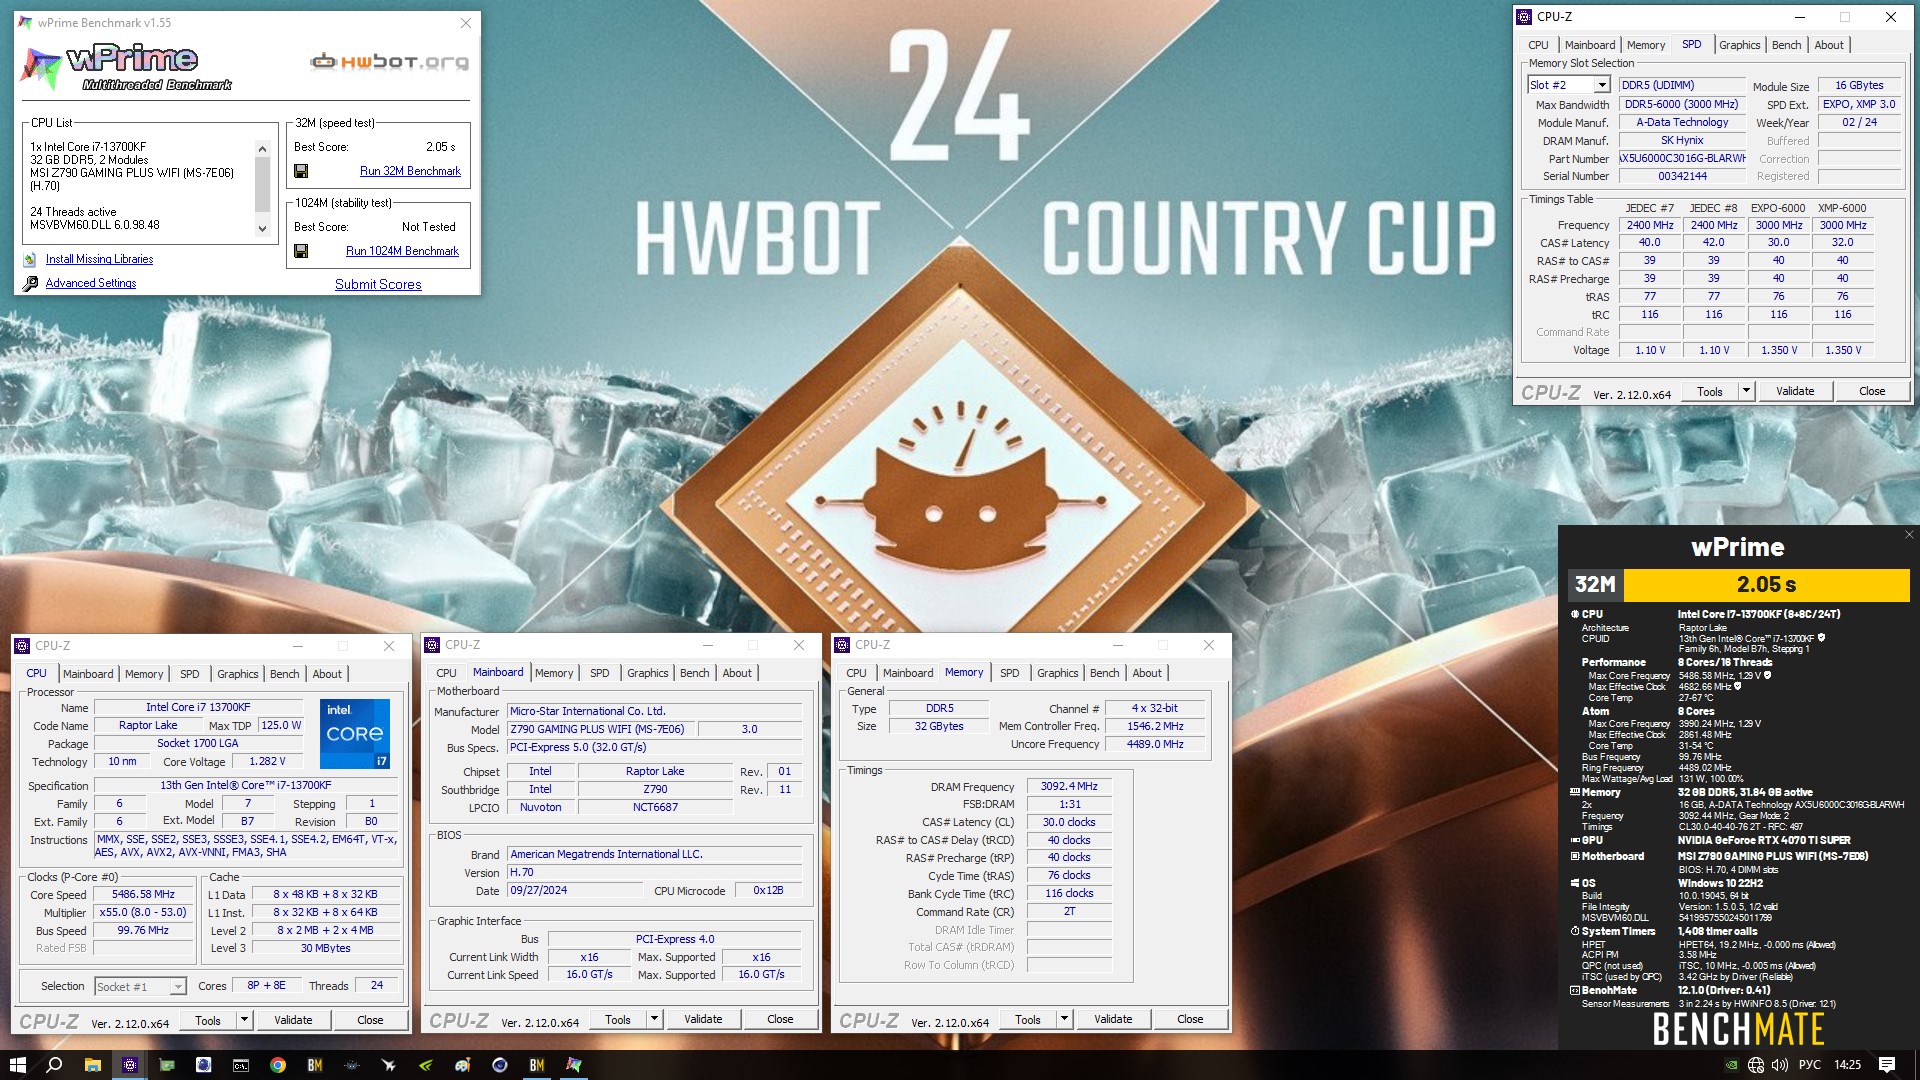The height and width of the screenshot is (1080, 1920).
Task: Open NVIDIA app from taskbar
Action: (x=425, y=1065)
